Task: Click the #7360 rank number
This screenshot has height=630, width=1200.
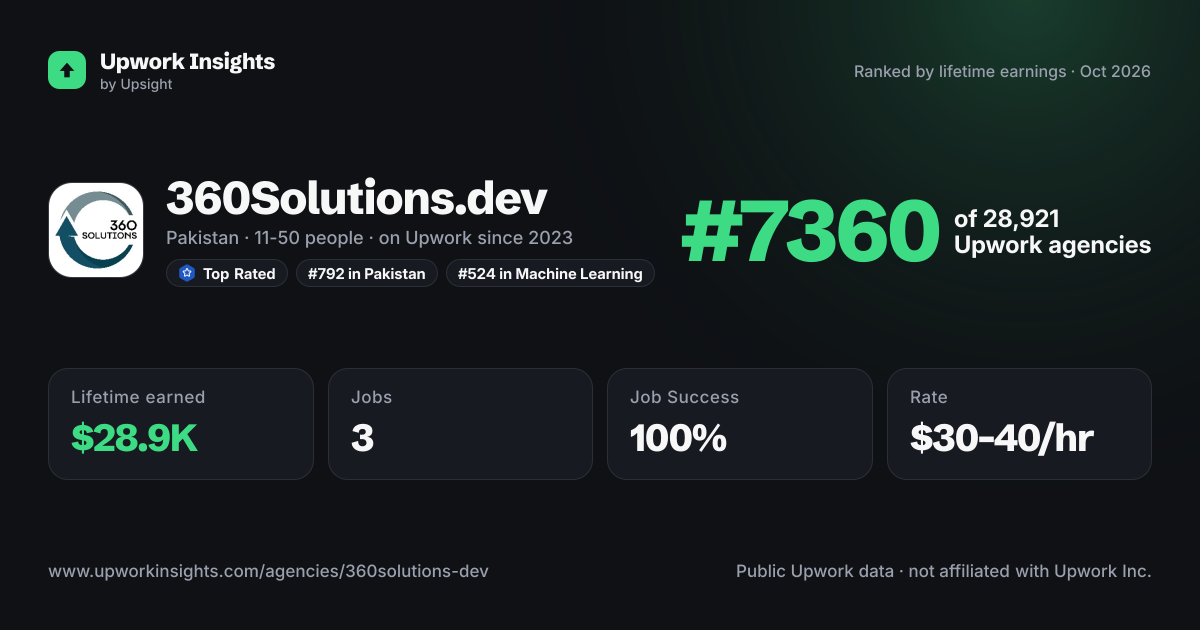Action: [810, 231]
